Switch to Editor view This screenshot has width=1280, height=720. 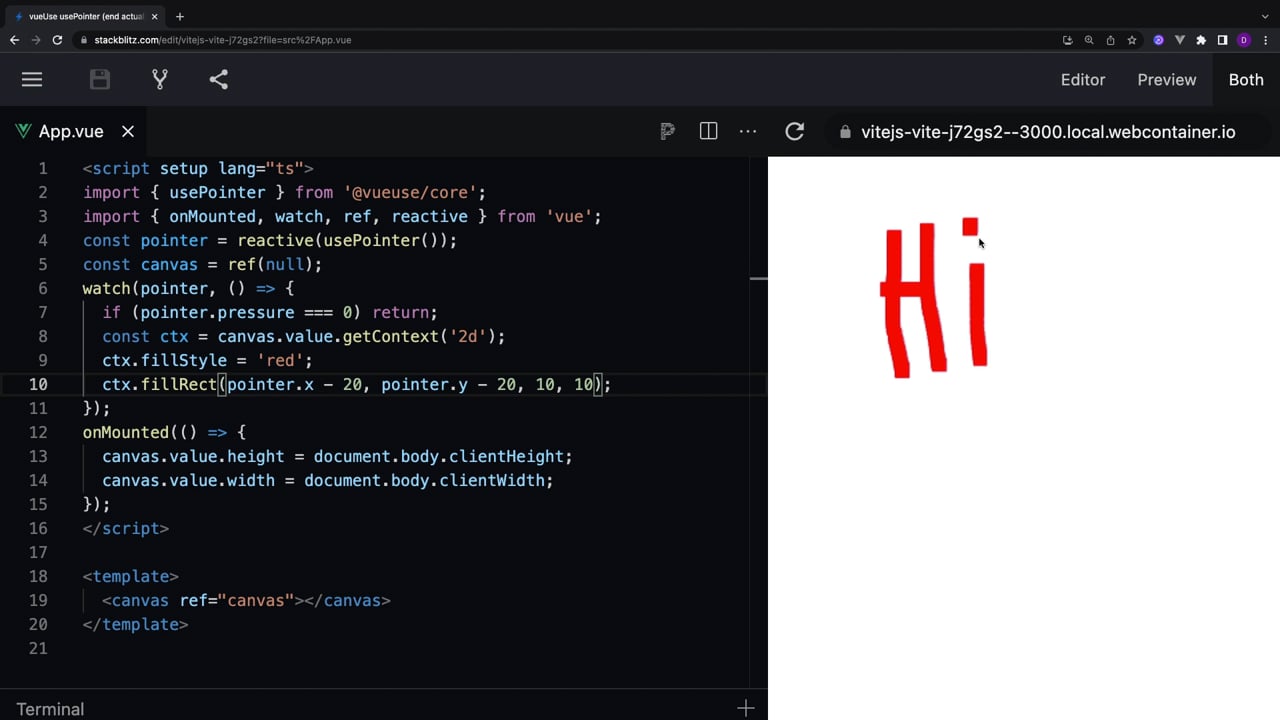coord(1083,80)
